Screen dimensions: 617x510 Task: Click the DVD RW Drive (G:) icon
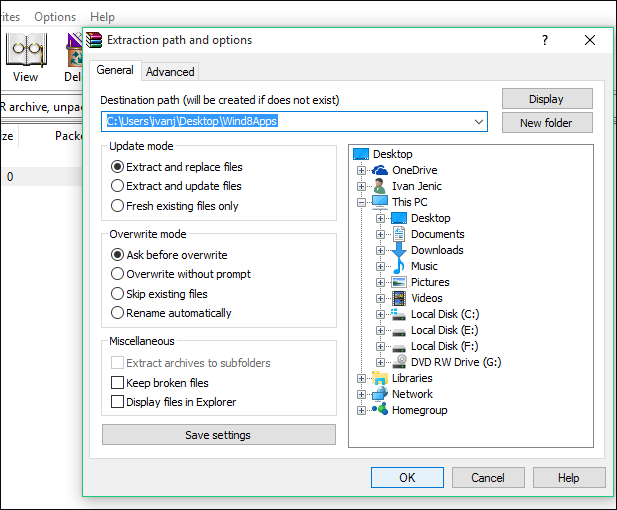(400, 362)
